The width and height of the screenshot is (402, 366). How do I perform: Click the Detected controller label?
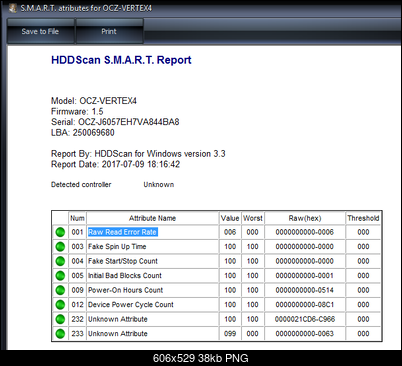[81, 185]
